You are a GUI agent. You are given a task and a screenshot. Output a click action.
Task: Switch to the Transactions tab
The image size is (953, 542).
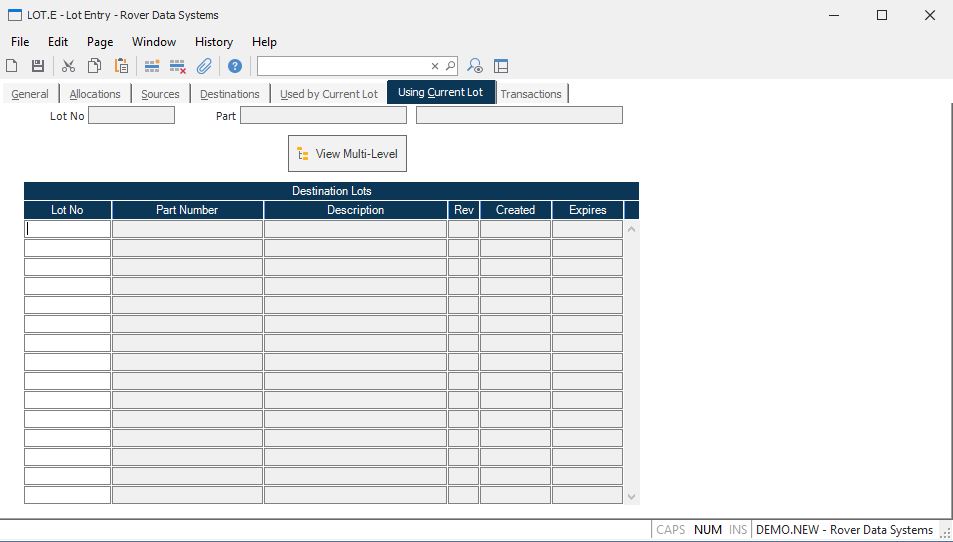[531, 94]
